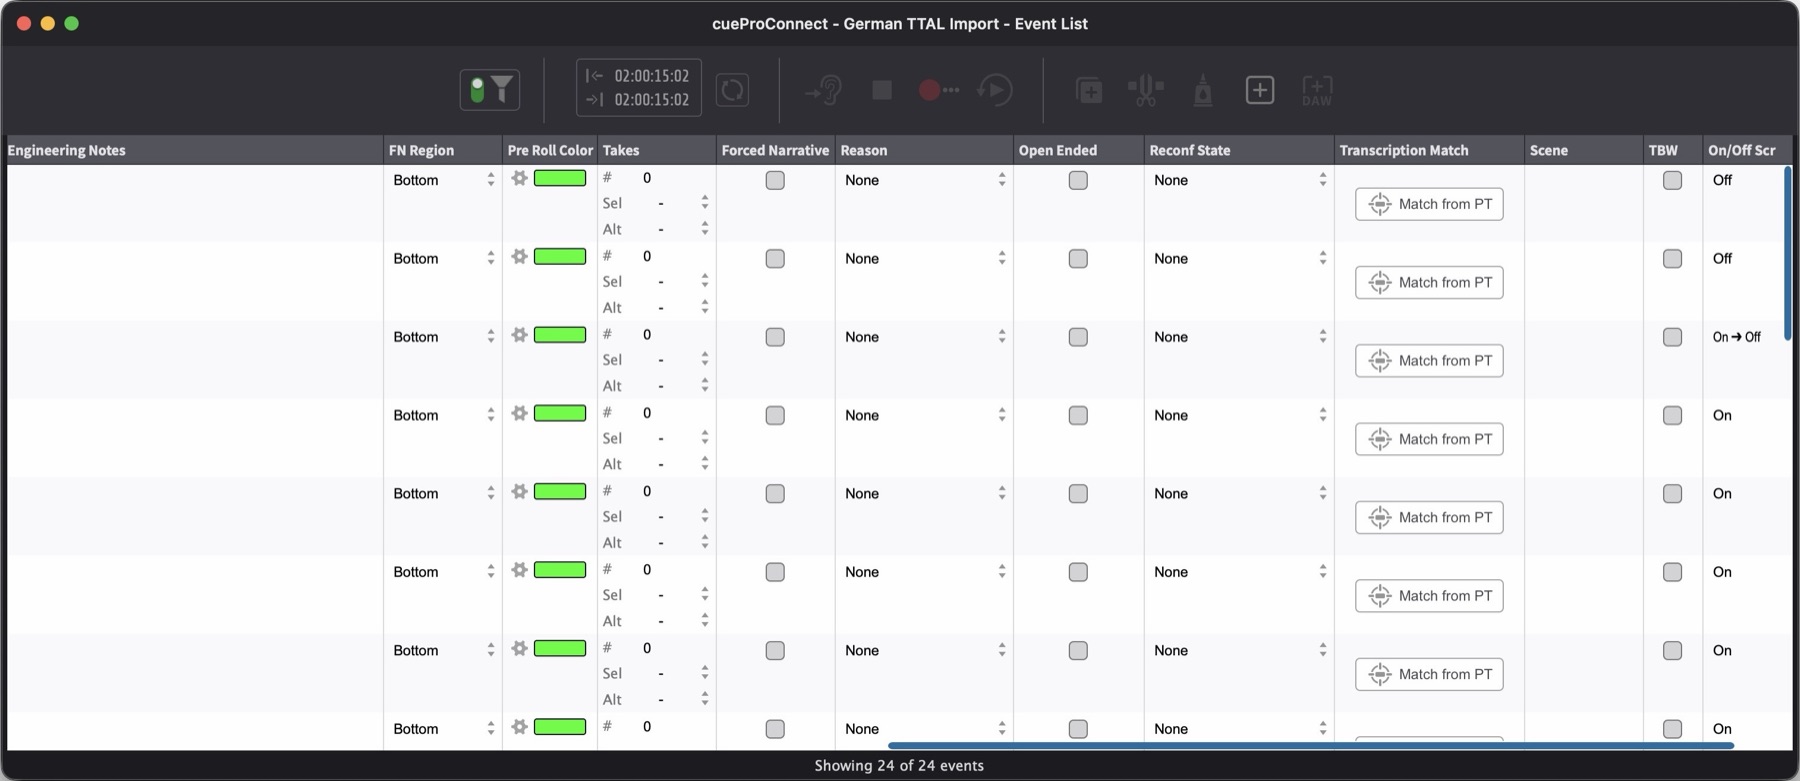Image resolution: width=1800 pixels, height=781 pixels.
Task: Click the in-point timecode 02:00:15:02
Action: pyautogui.click(x=651, y=76)
